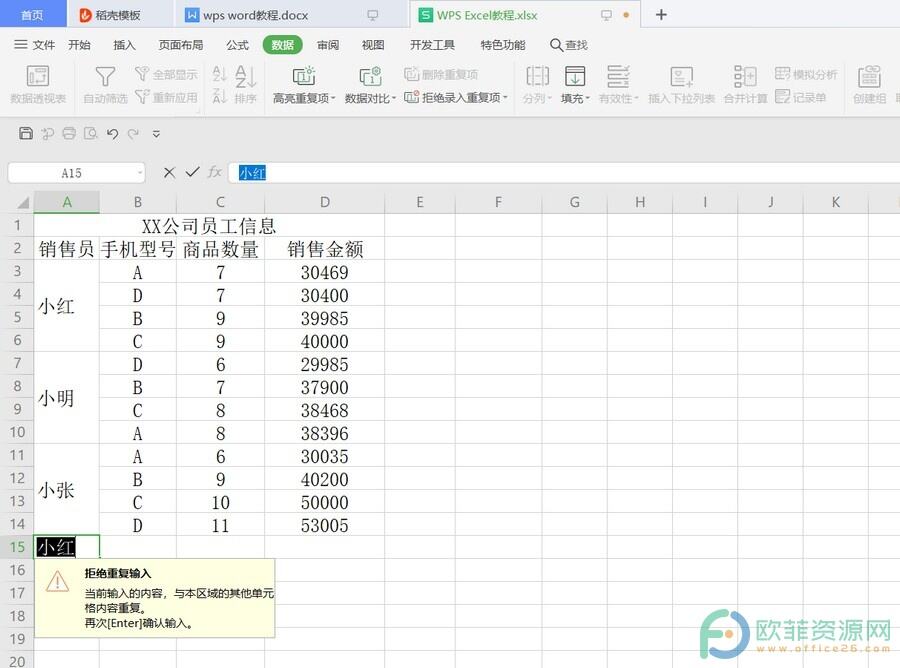900x668 pixels.
Task: Click the 模拟分析 what-if analysis button
Action: (x=806, y=74)
